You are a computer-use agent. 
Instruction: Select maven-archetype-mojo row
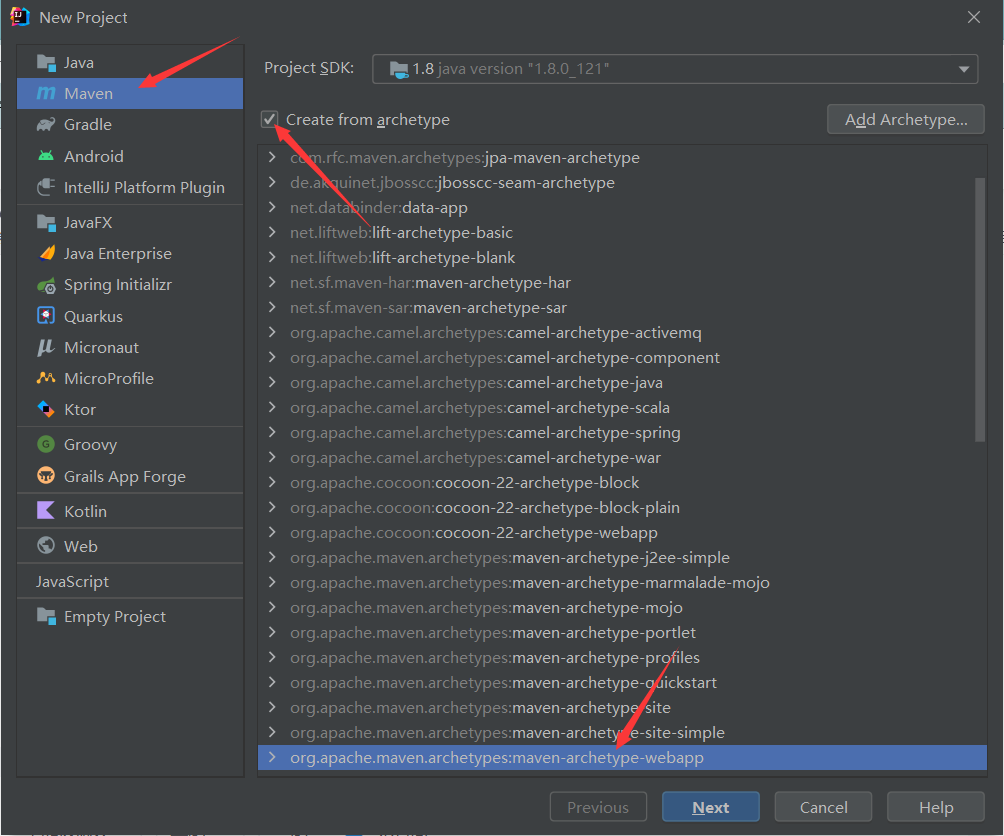click(622, 607)
